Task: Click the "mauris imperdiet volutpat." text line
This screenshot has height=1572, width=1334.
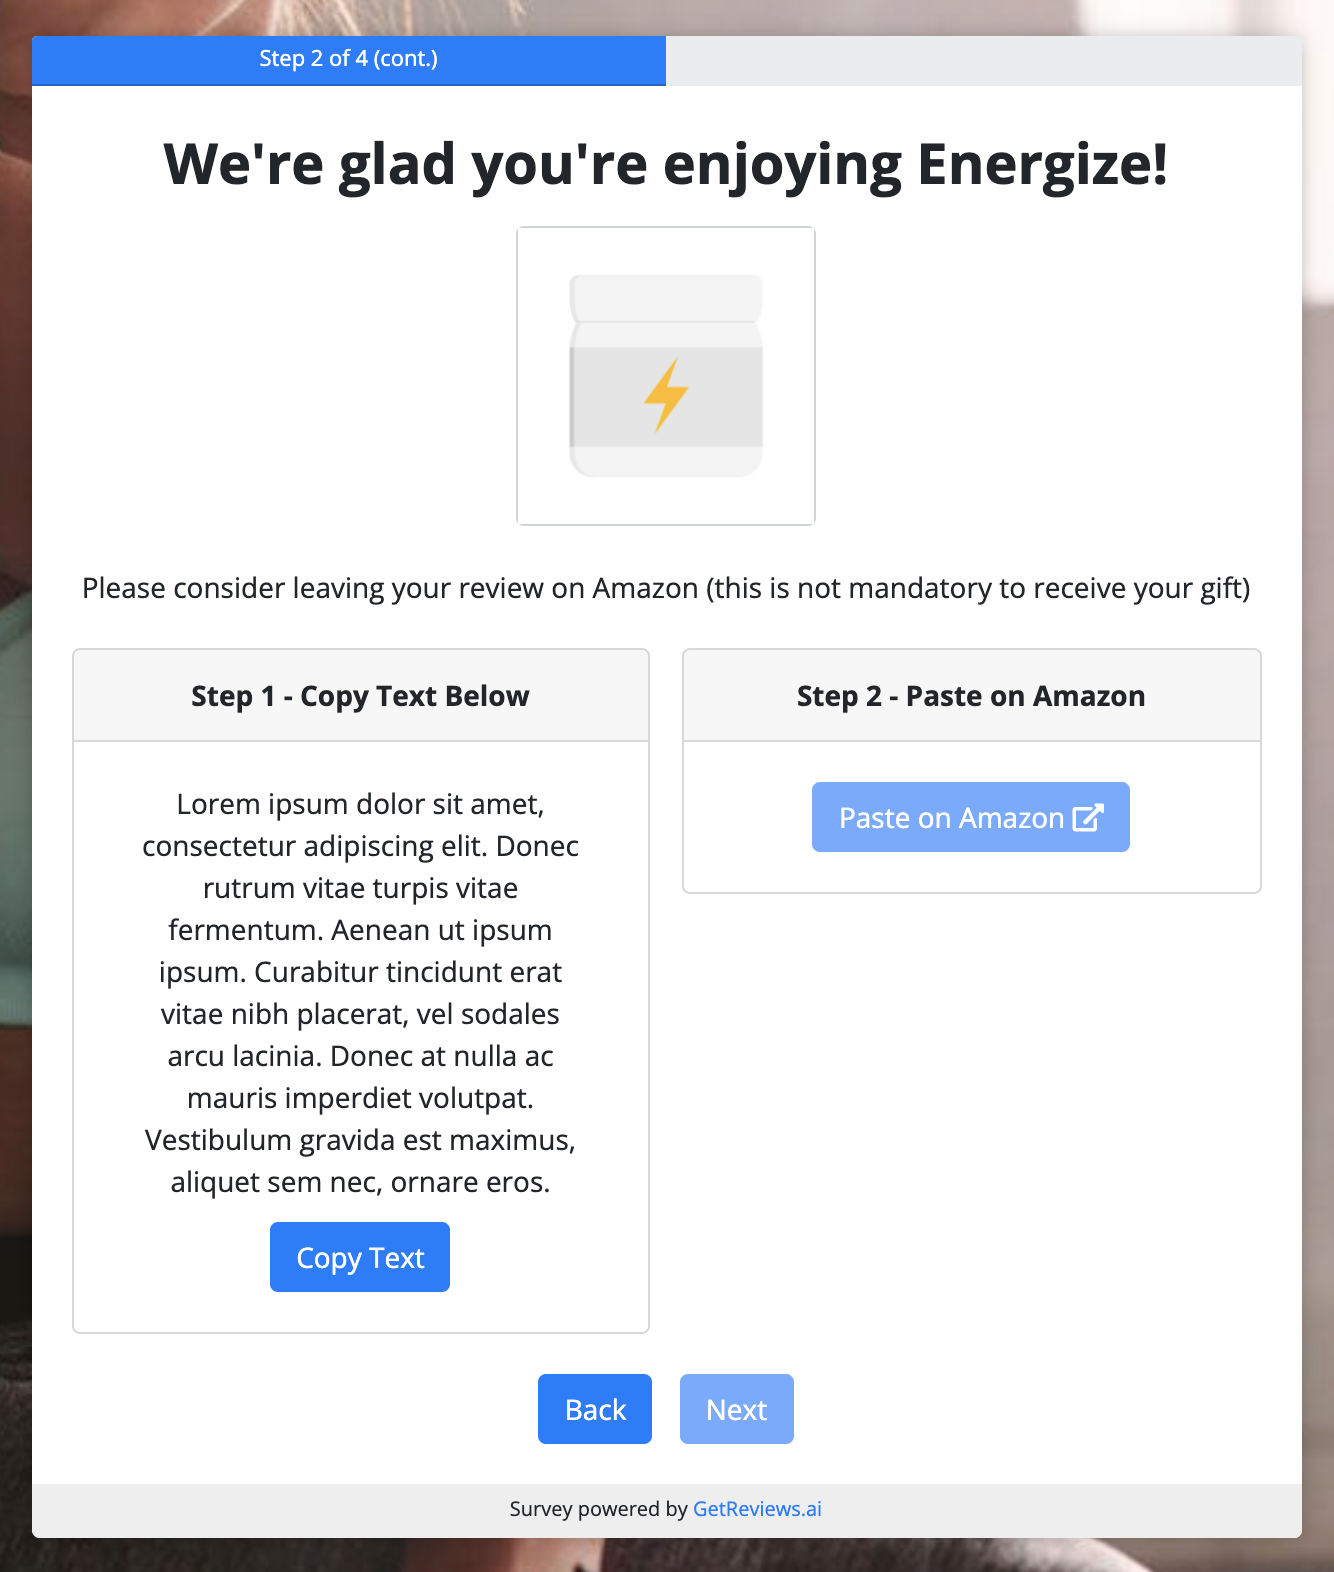Action: pos(360,1098)
